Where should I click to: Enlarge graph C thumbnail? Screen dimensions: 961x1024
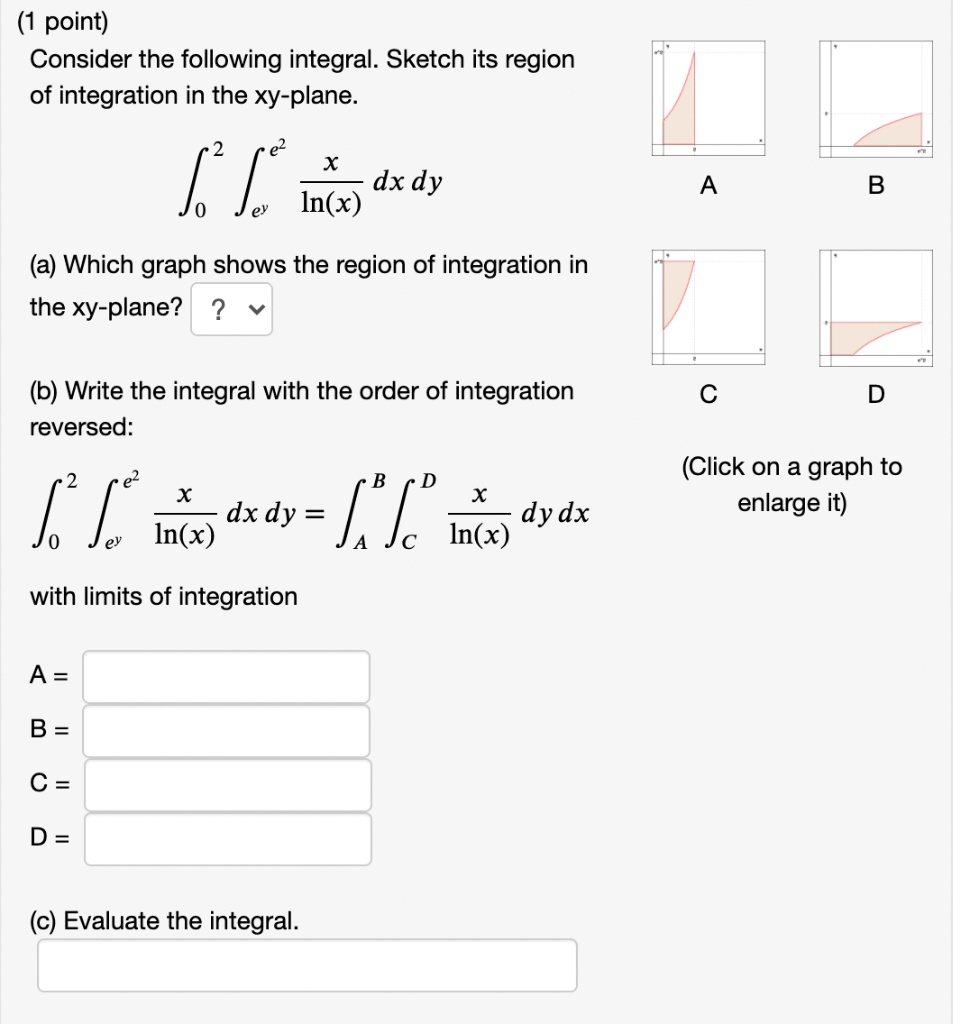click(707, 307)
